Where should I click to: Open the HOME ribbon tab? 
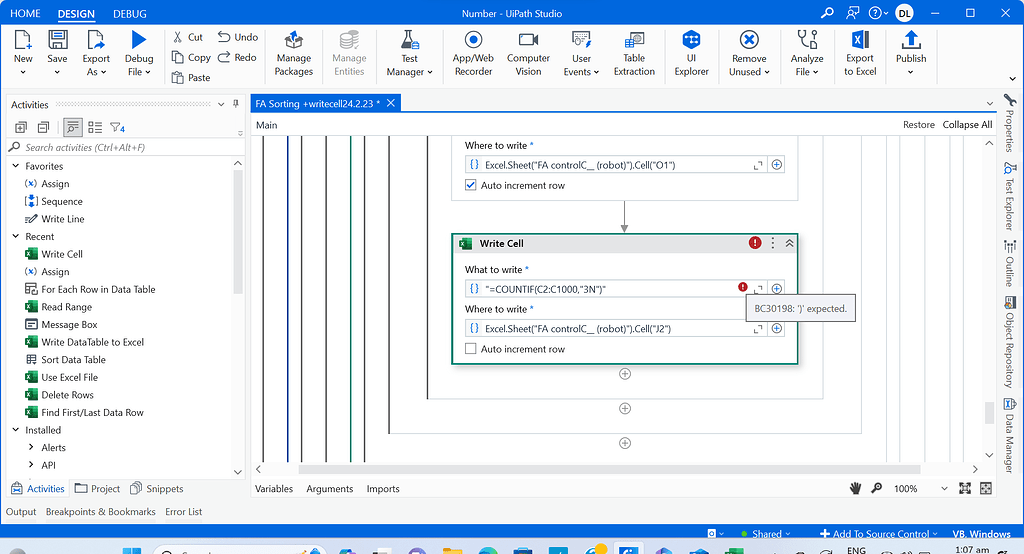pyautogui.click(x=25, y=14)
